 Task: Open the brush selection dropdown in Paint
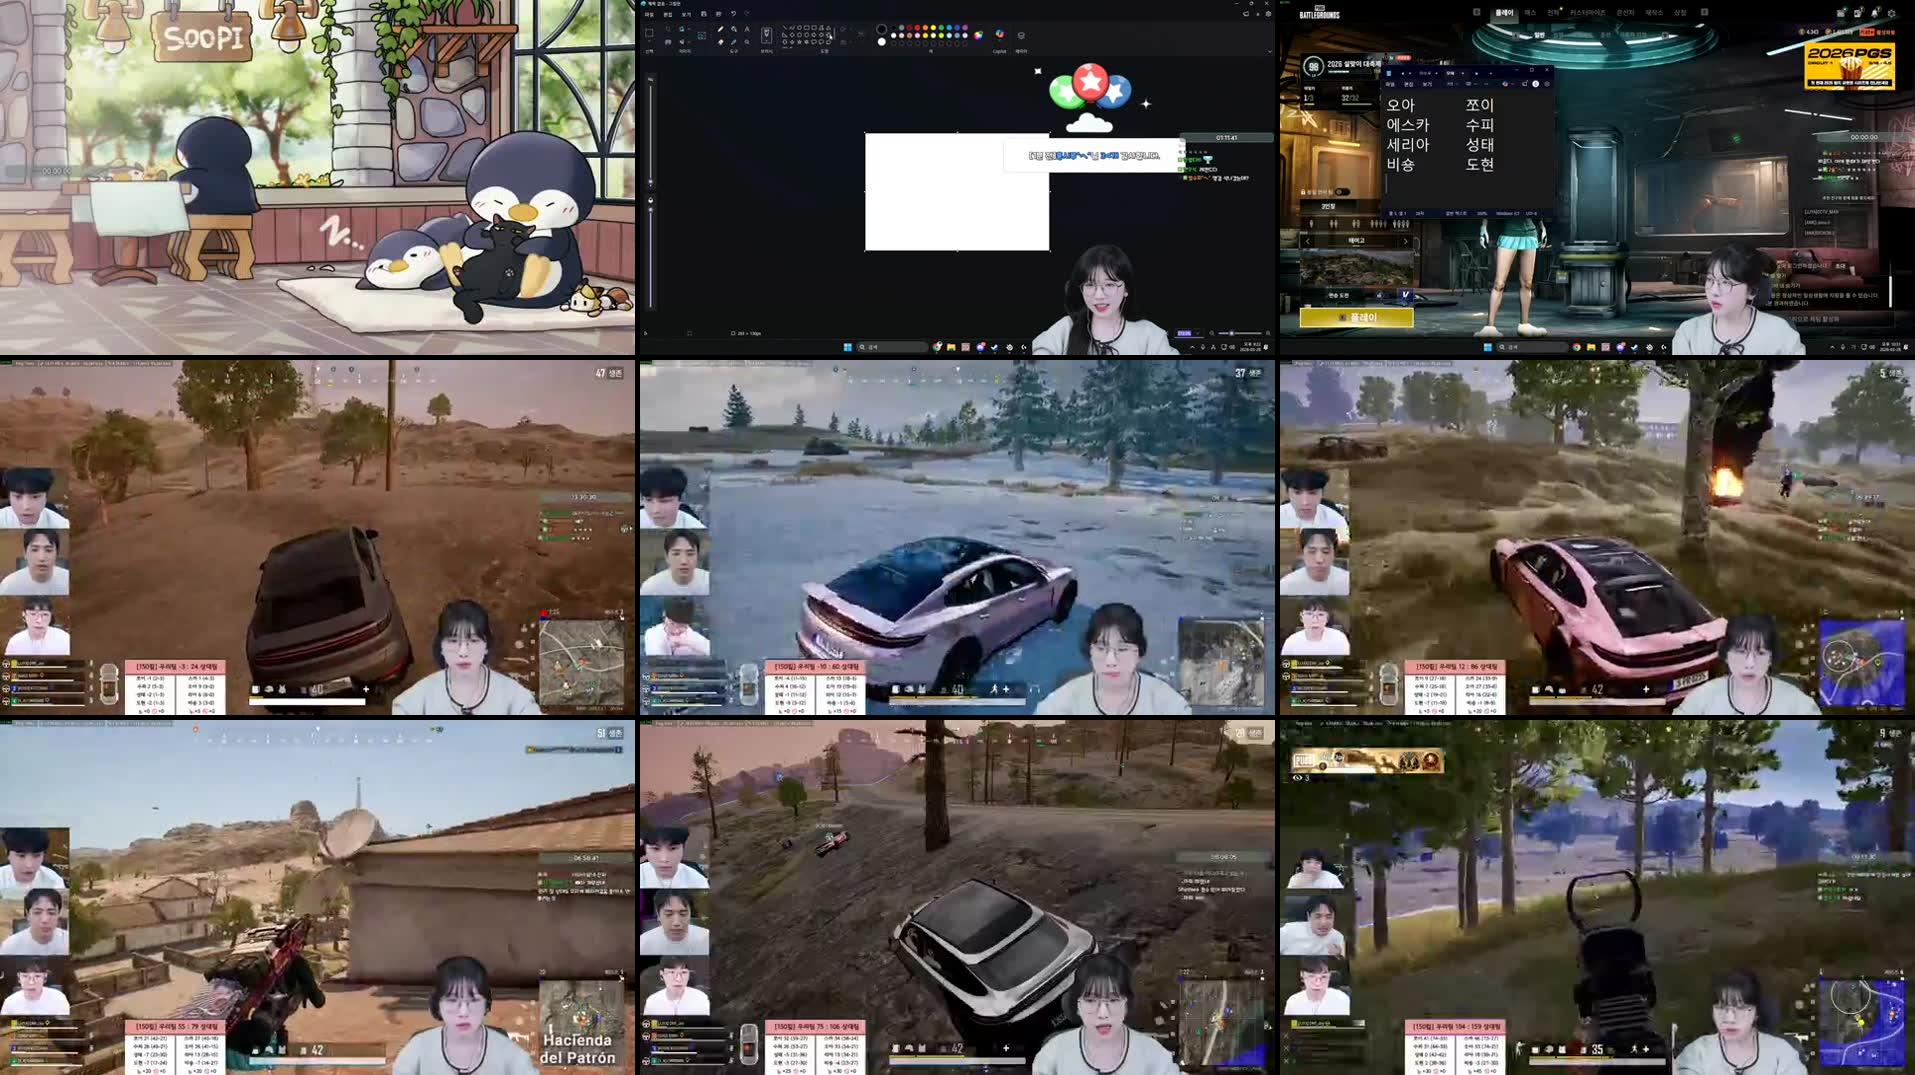[x=766, y=35]
